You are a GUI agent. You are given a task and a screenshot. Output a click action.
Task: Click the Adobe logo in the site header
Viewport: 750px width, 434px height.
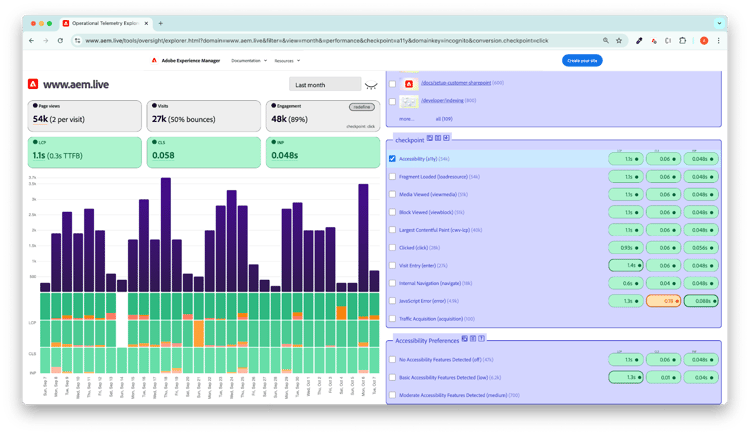pyautogui.click(x=154, y=61)
